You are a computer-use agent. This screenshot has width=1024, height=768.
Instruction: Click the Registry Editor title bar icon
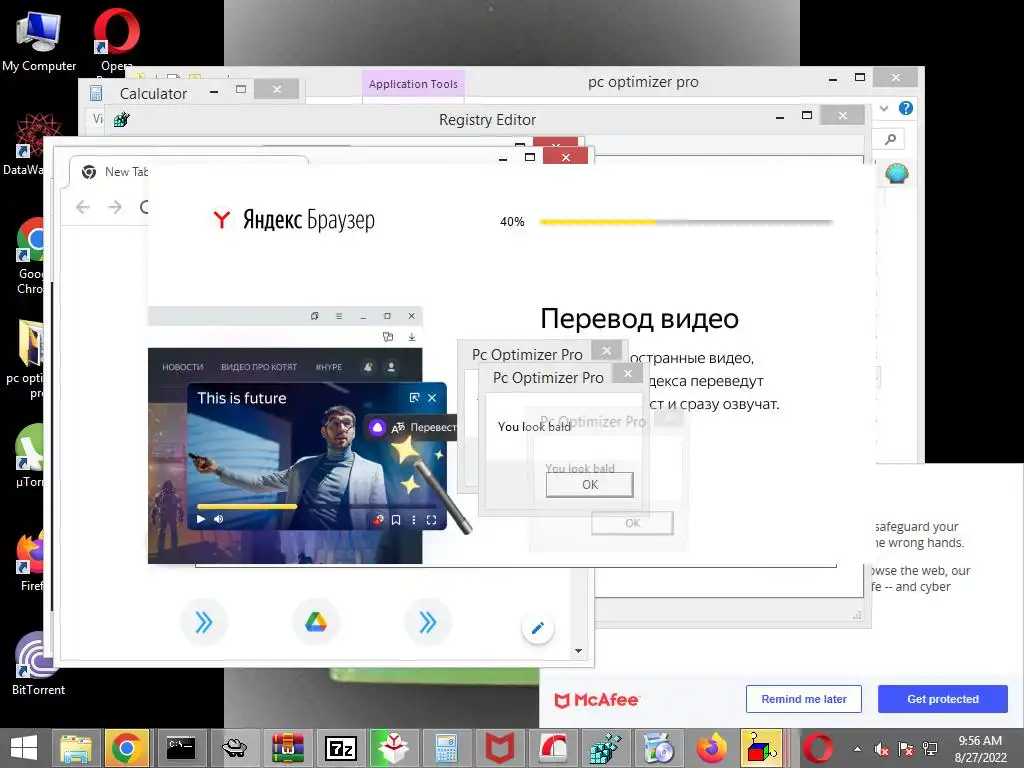(121, 120)
